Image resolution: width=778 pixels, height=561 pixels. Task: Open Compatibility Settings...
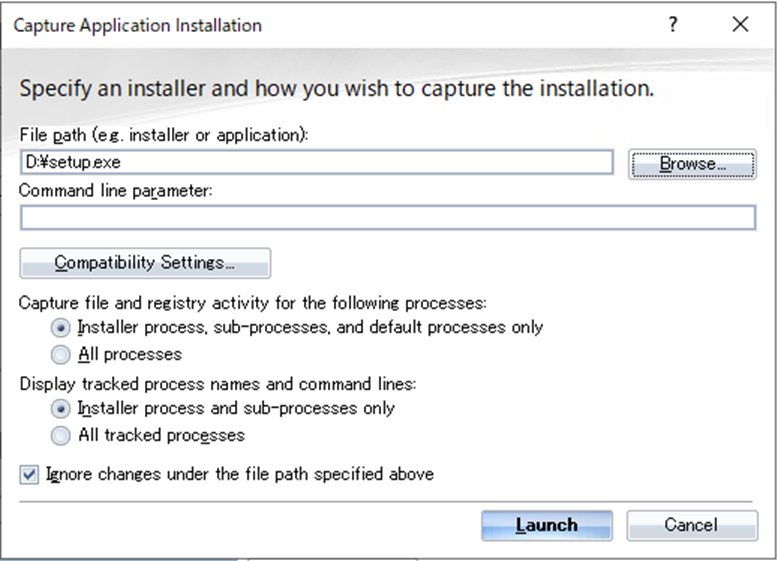(x=145, y=263)
